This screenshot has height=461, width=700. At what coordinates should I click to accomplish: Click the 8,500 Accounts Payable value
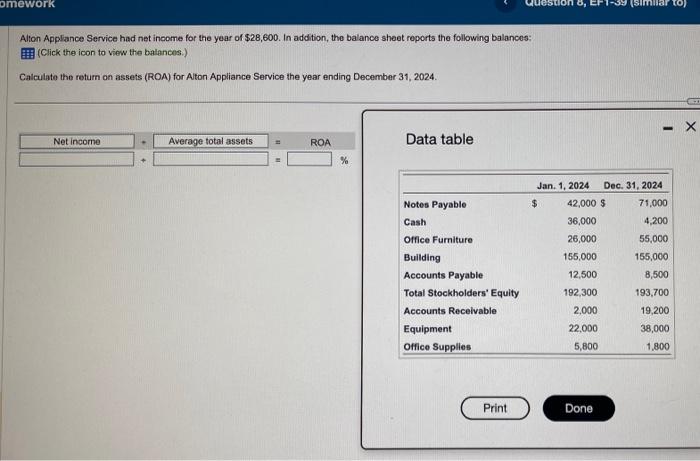656,275
